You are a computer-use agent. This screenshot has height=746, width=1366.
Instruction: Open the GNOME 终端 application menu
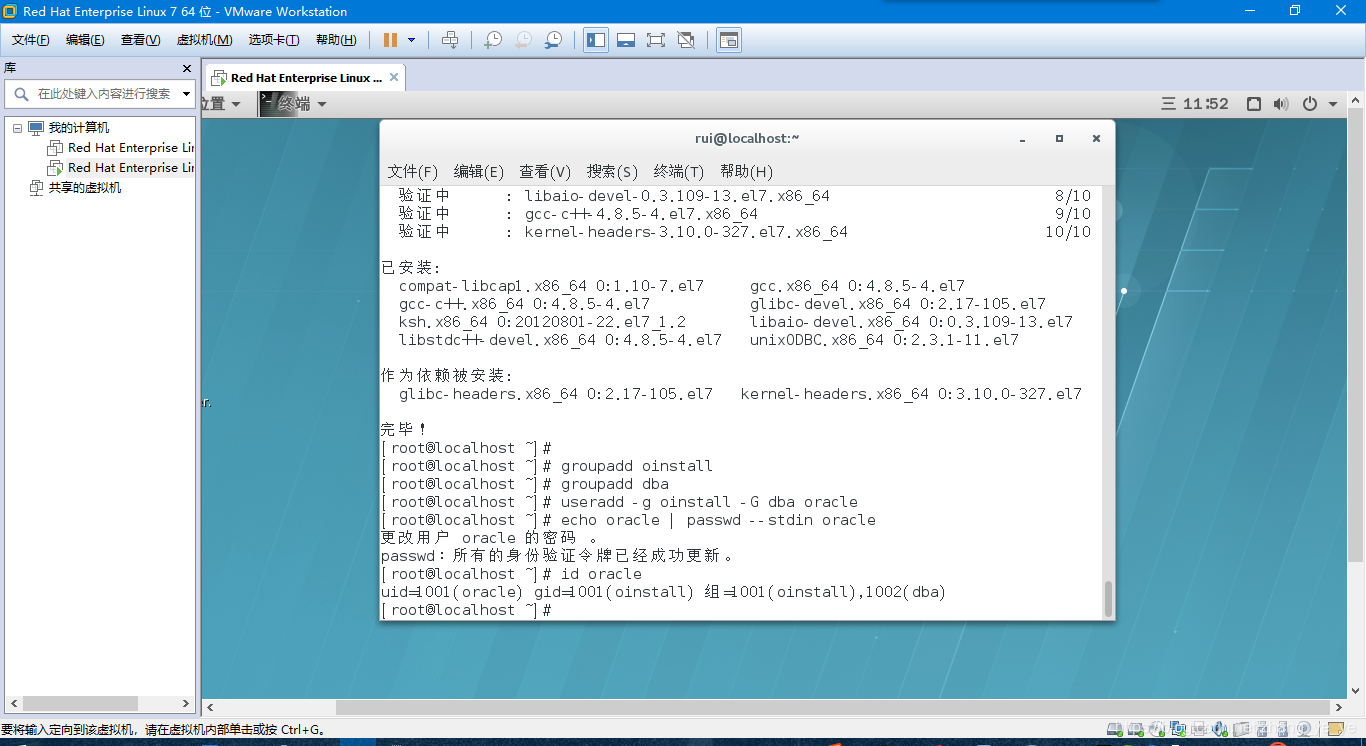(292, 104)
